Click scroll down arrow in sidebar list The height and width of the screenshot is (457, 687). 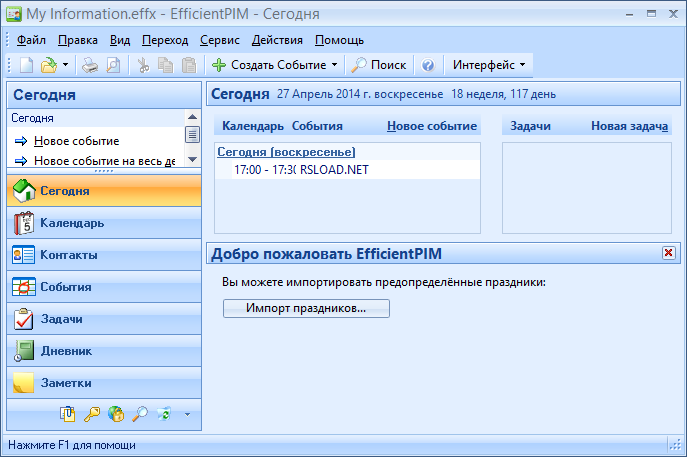point(192,159)
